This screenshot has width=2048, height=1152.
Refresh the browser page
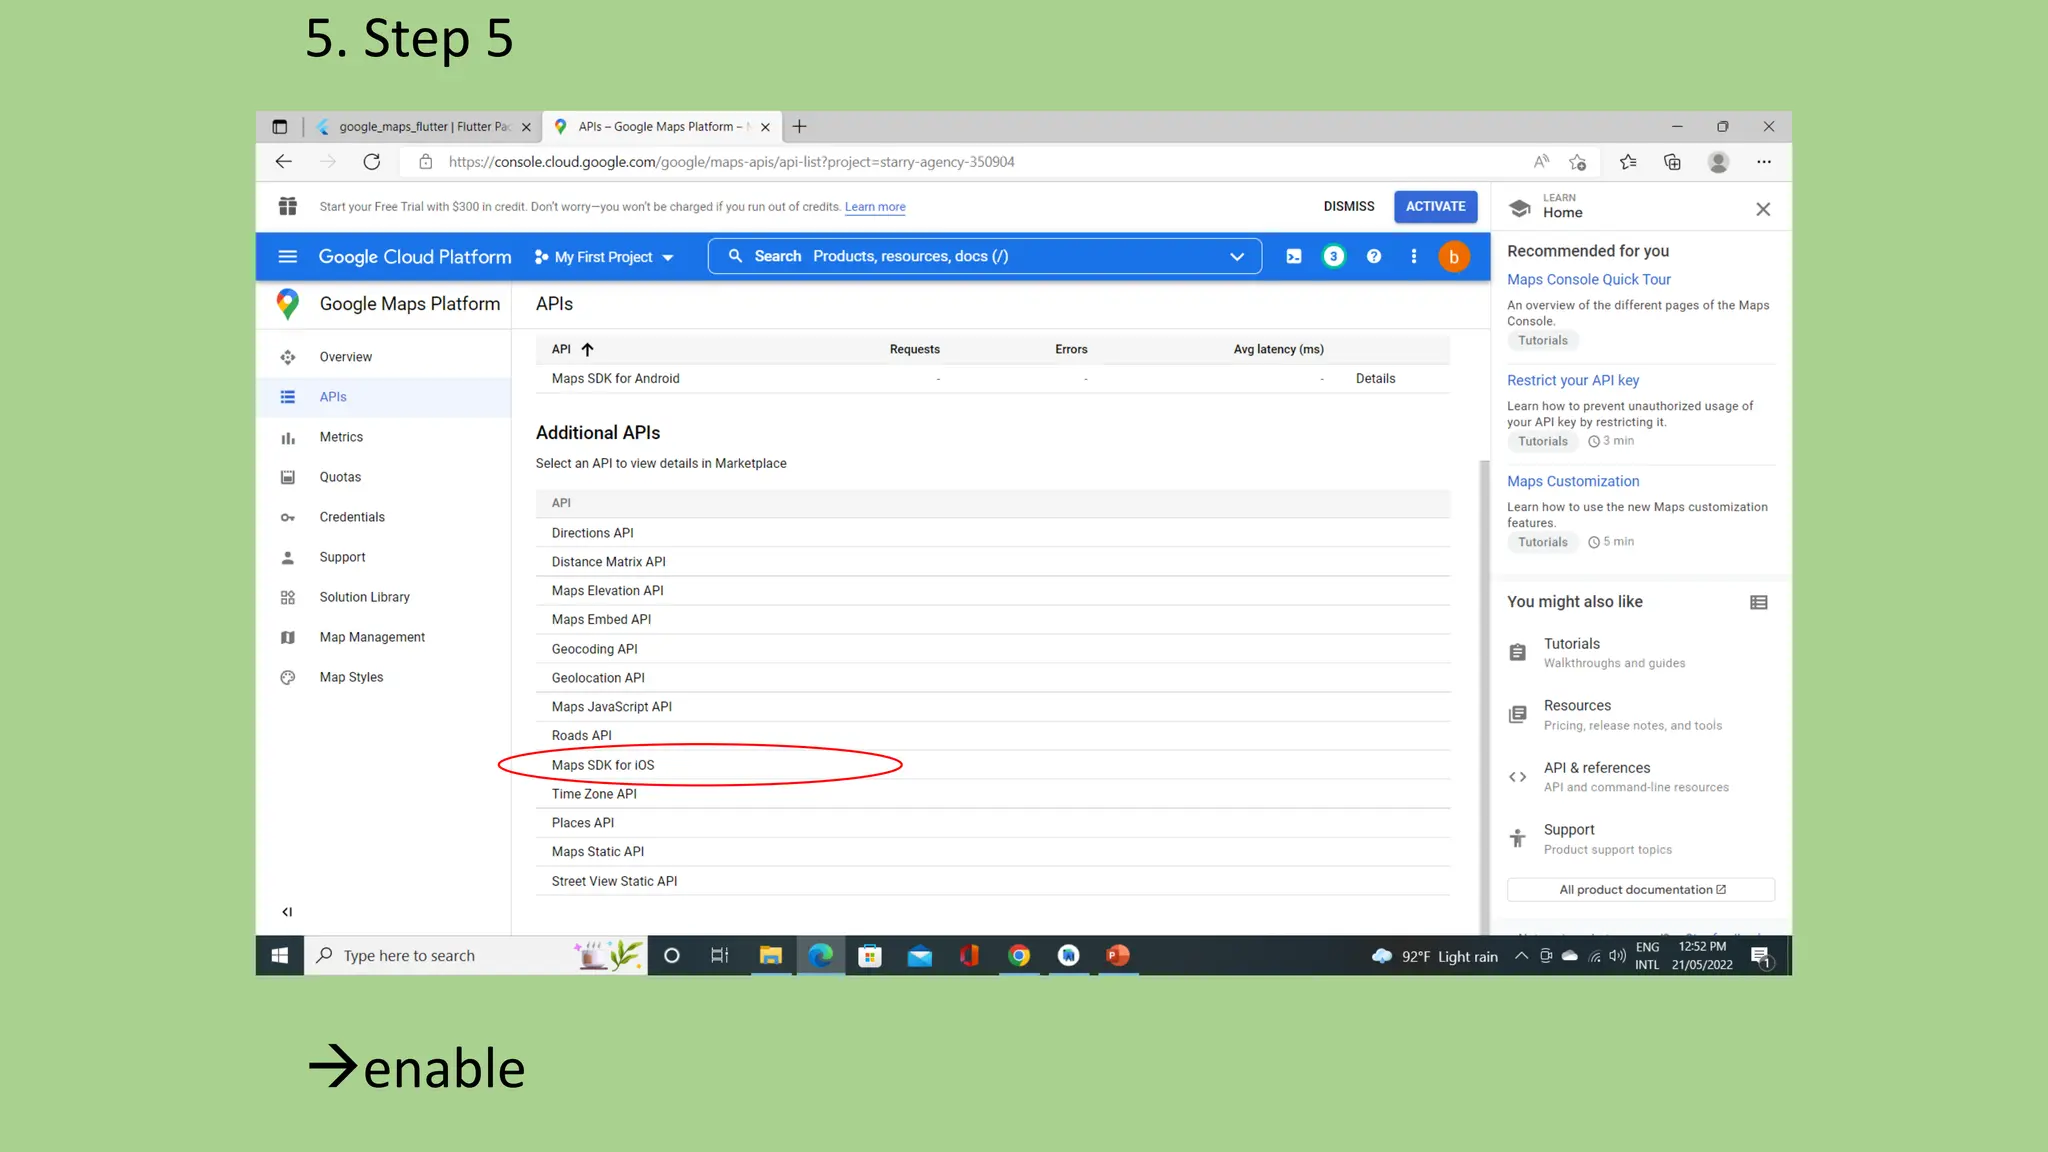click(x=371, y=162)
